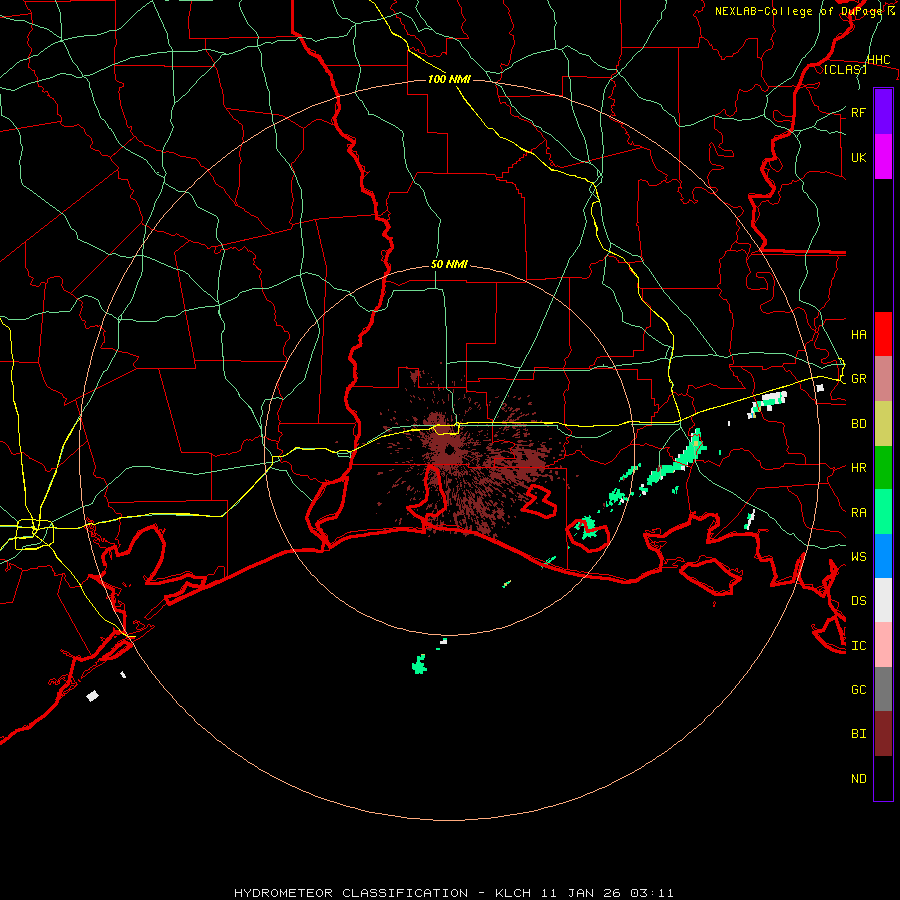This screenshot has width=900, height=900.
Task: Click the IC legend label
Action: [x=858, y=646]
